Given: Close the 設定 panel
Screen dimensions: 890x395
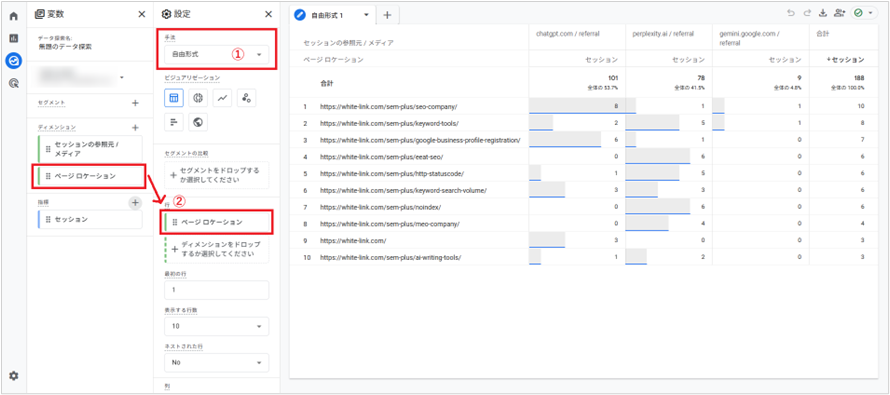Looking at the screenshot, I should pyautogui.click(x=268, y=14).
